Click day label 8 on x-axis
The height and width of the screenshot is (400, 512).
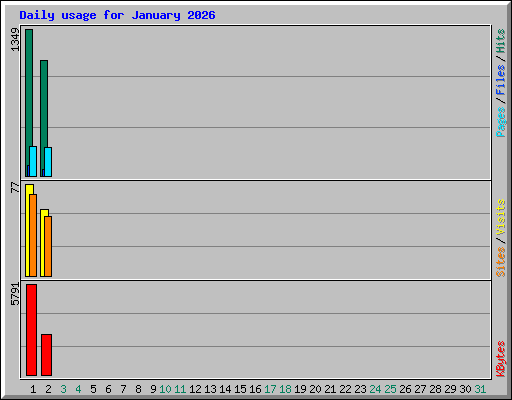tap(138, 389)
